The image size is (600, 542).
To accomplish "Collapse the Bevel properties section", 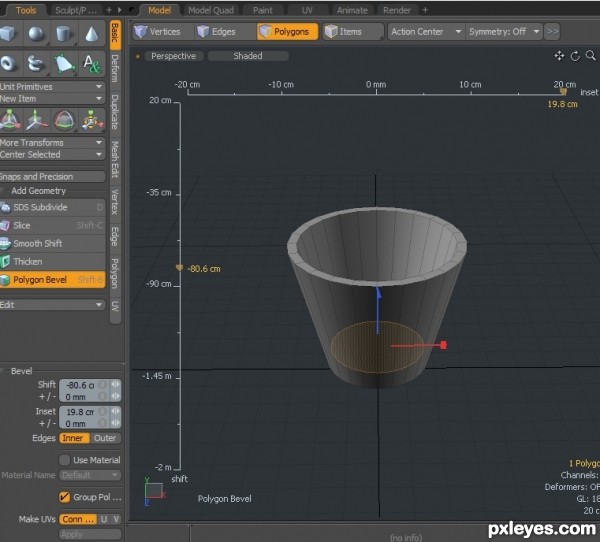I will 3,371.
